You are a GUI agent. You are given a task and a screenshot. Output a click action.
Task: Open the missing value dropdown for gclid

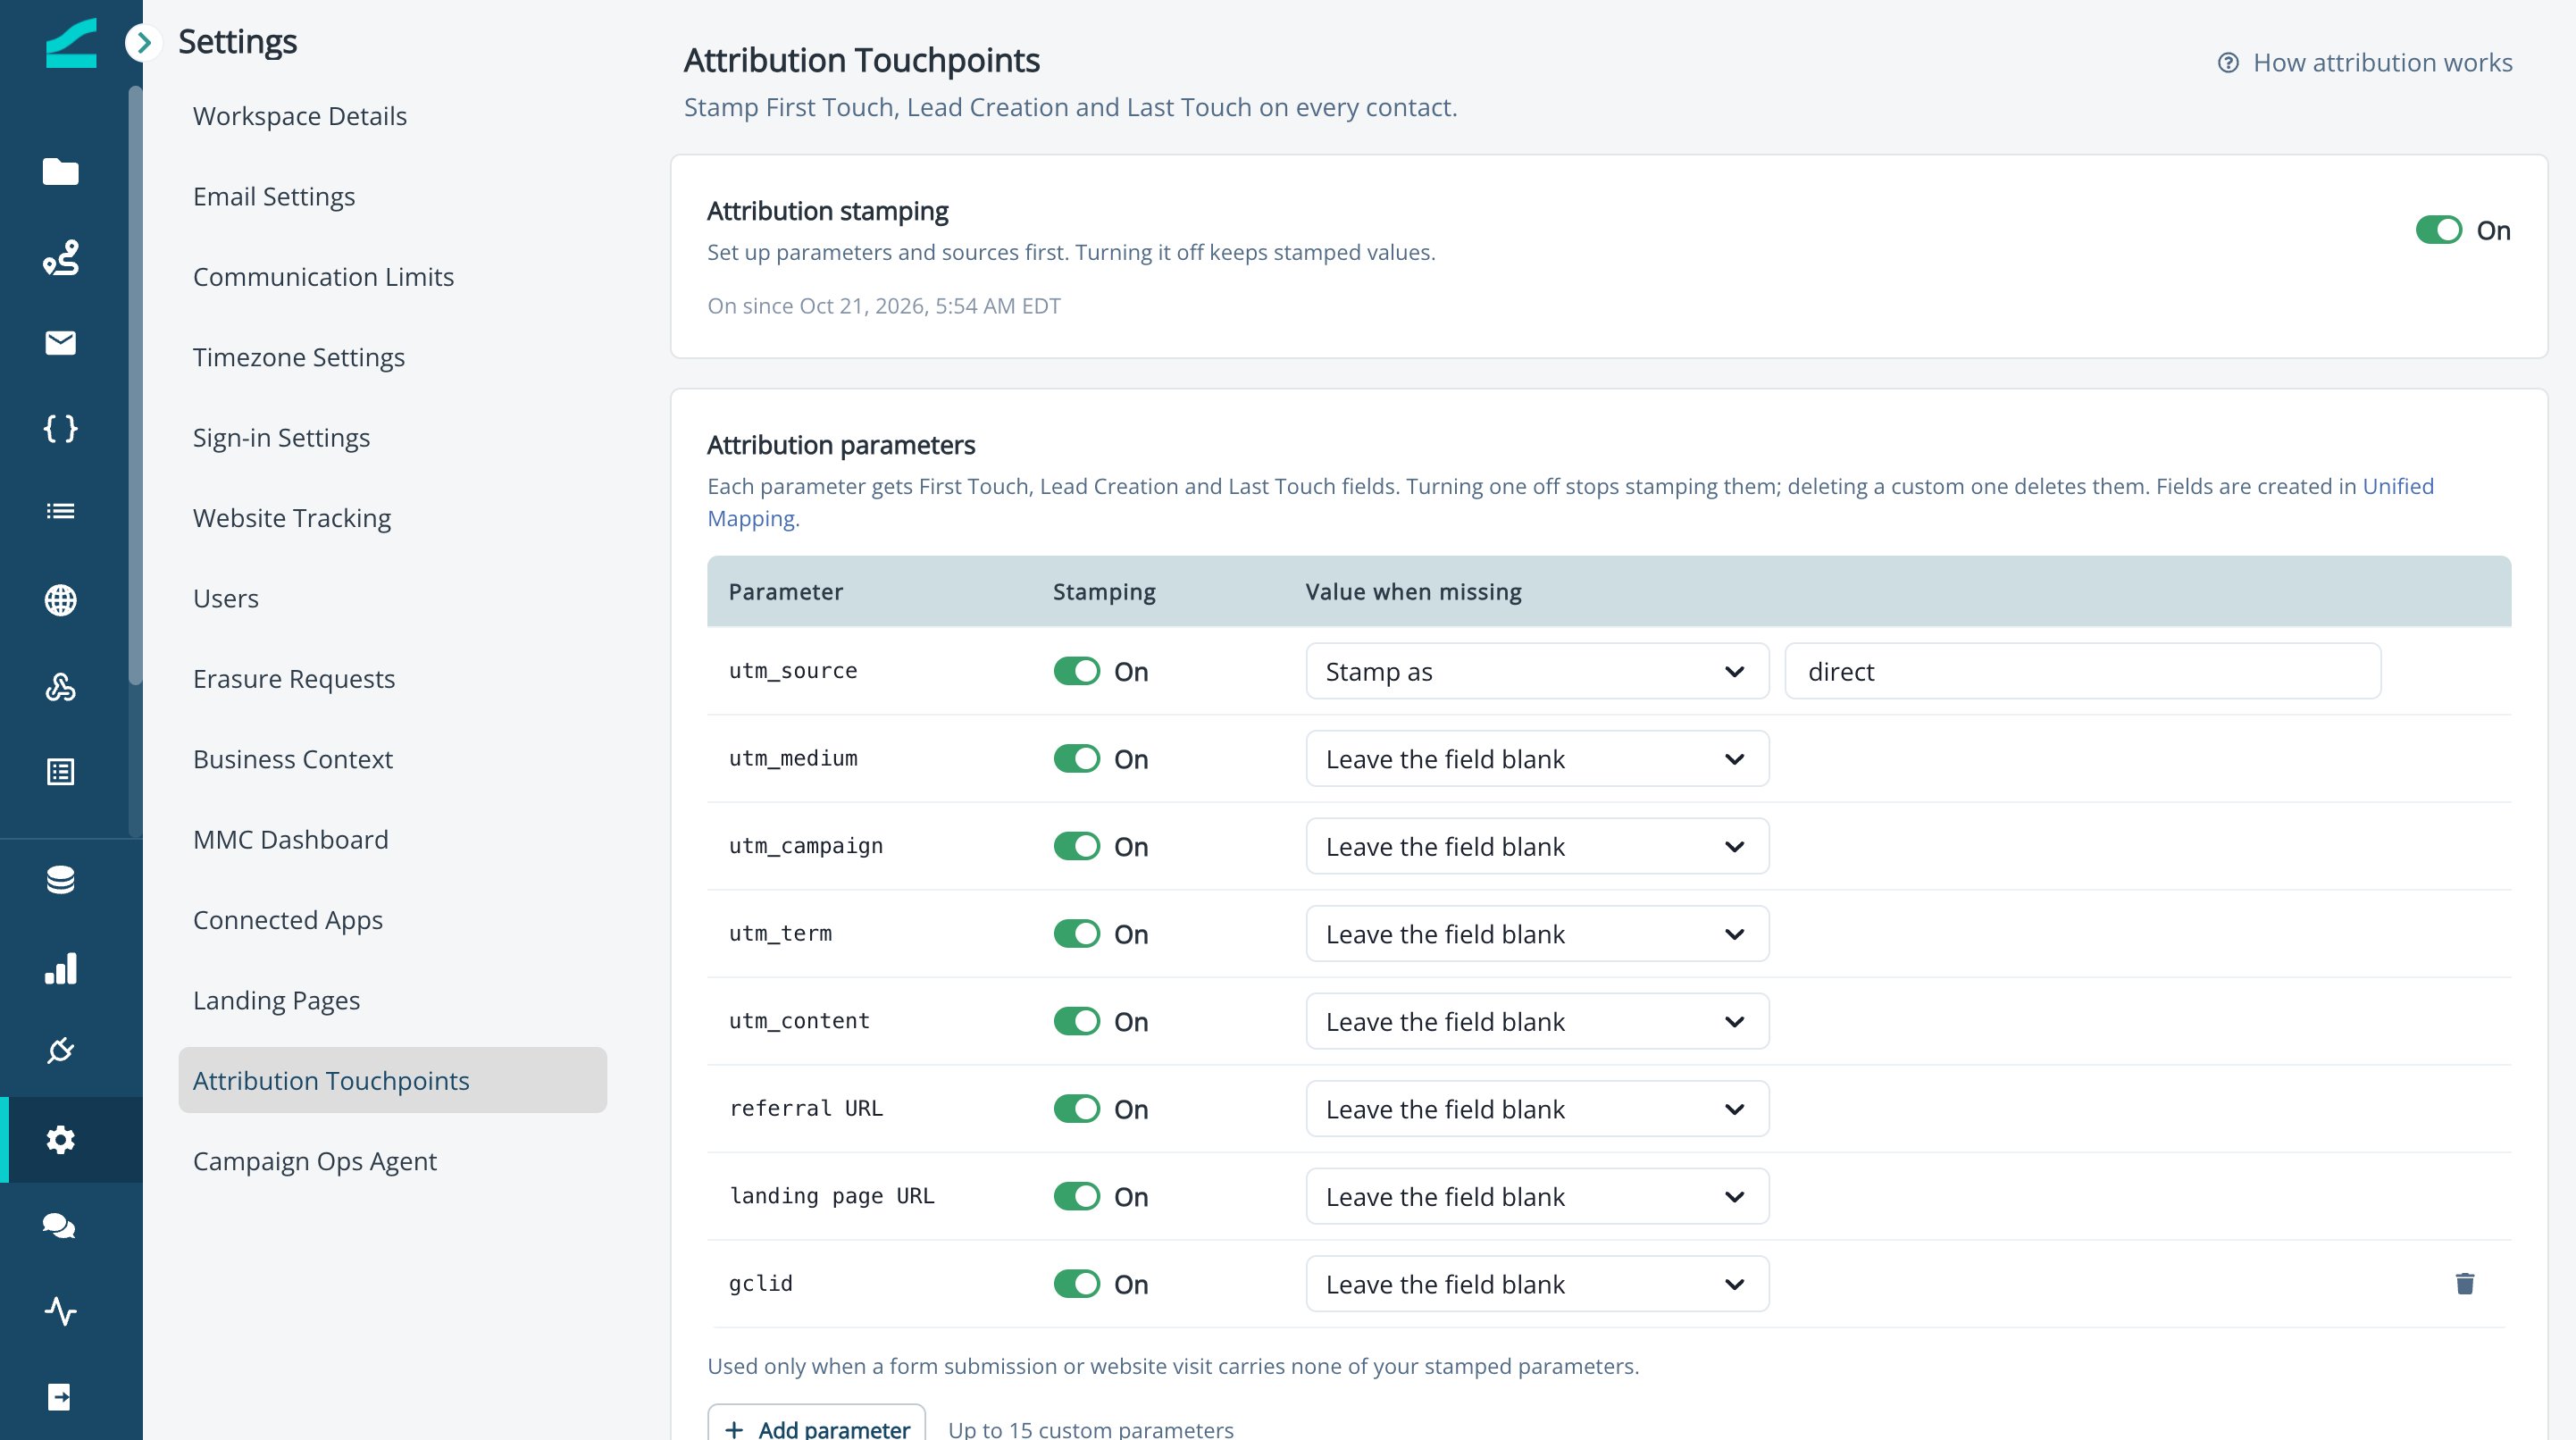1537,1284
